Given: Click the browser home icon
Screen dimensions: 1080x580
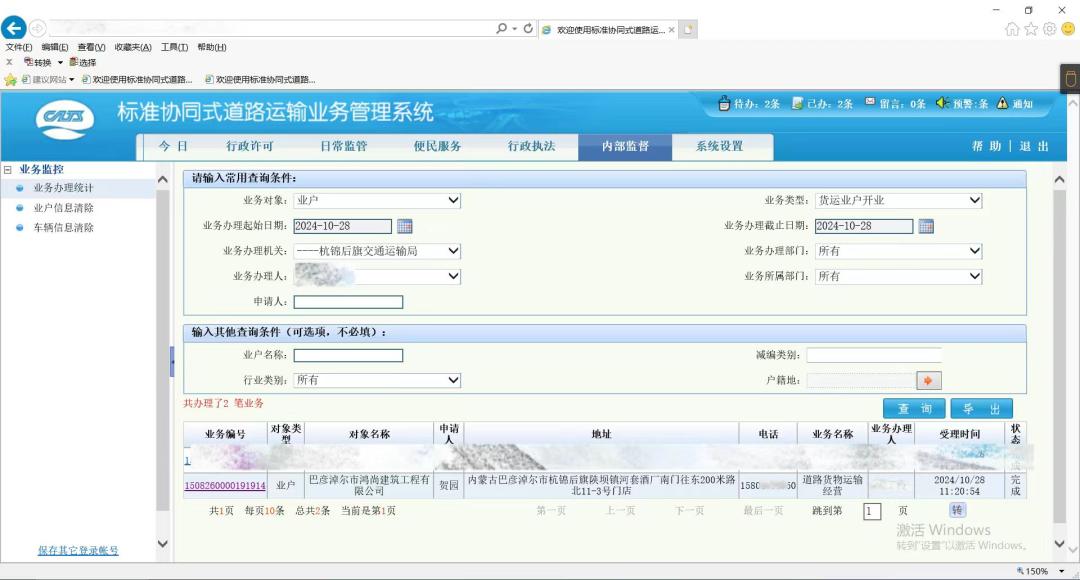Looking at the screenshot, I should (x=1013, y=29).
